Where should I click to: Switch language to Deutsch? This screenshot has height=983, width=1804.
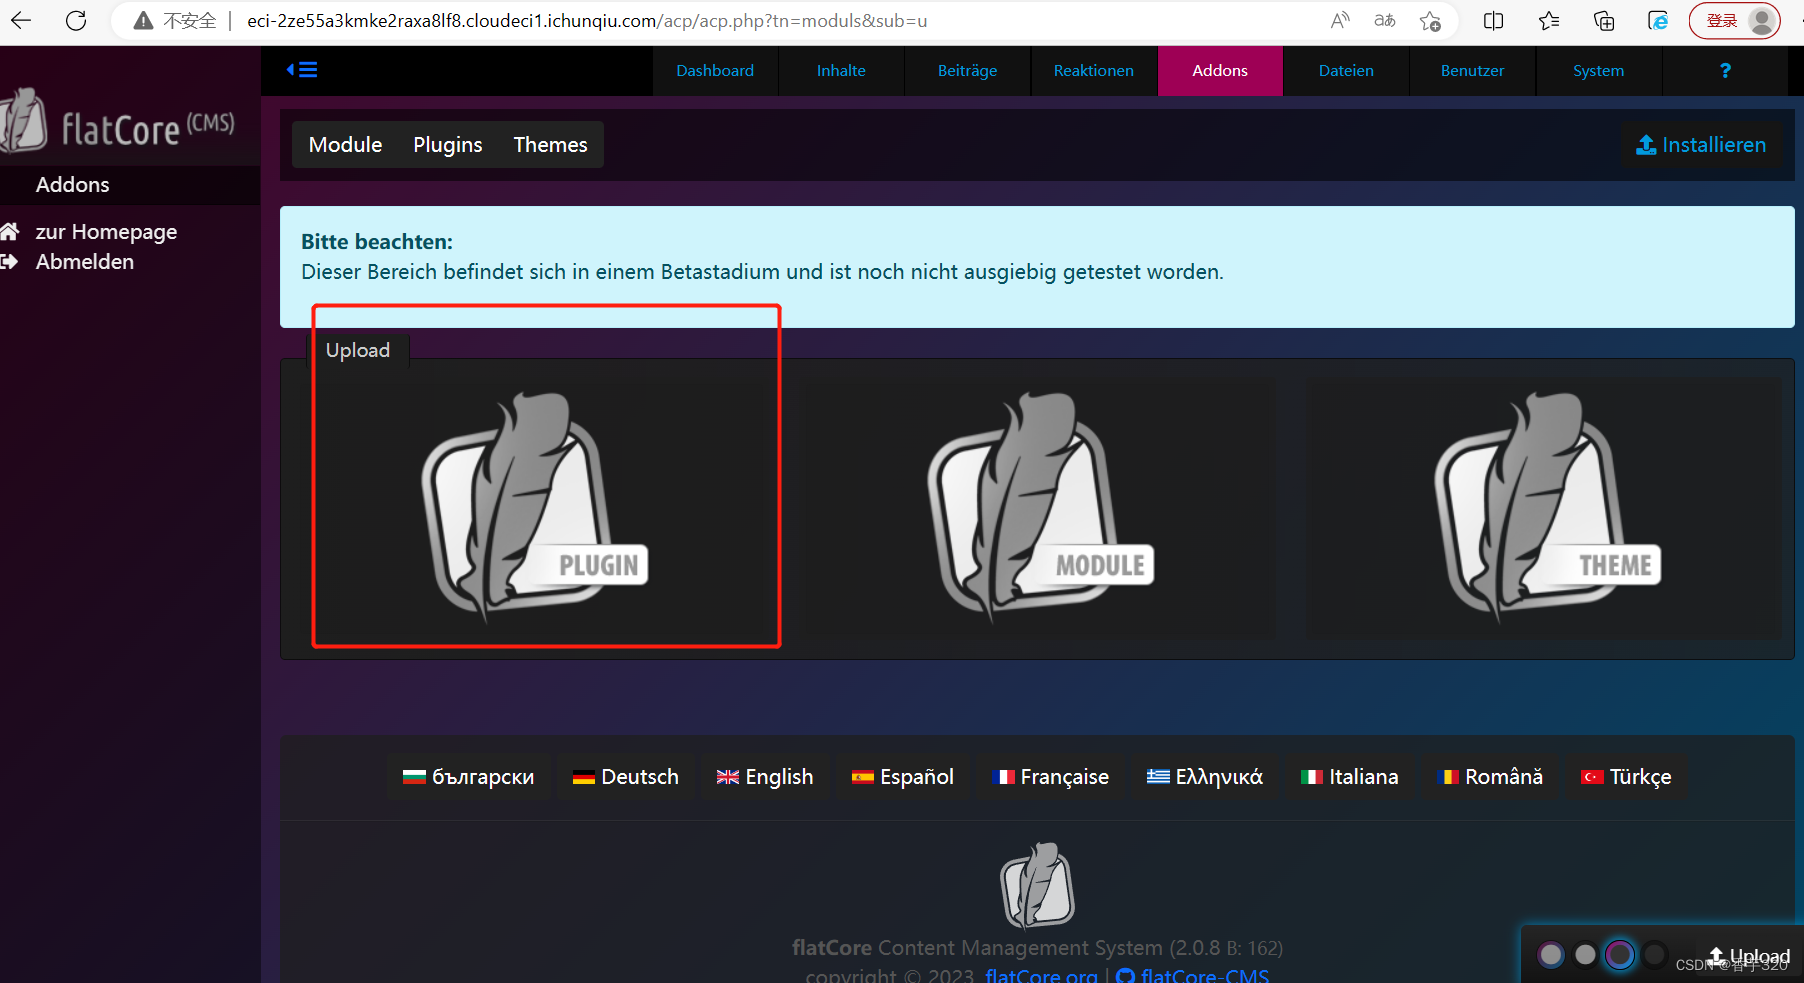click(626, 777)
